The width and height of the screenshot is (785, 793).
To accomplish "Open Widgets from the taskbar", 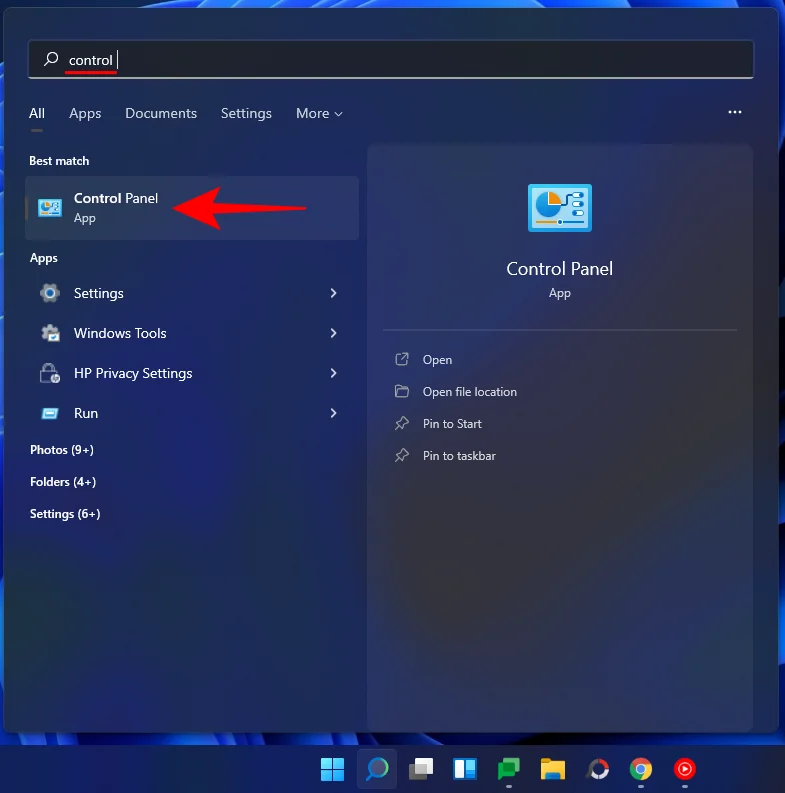I will pos(465,769).
